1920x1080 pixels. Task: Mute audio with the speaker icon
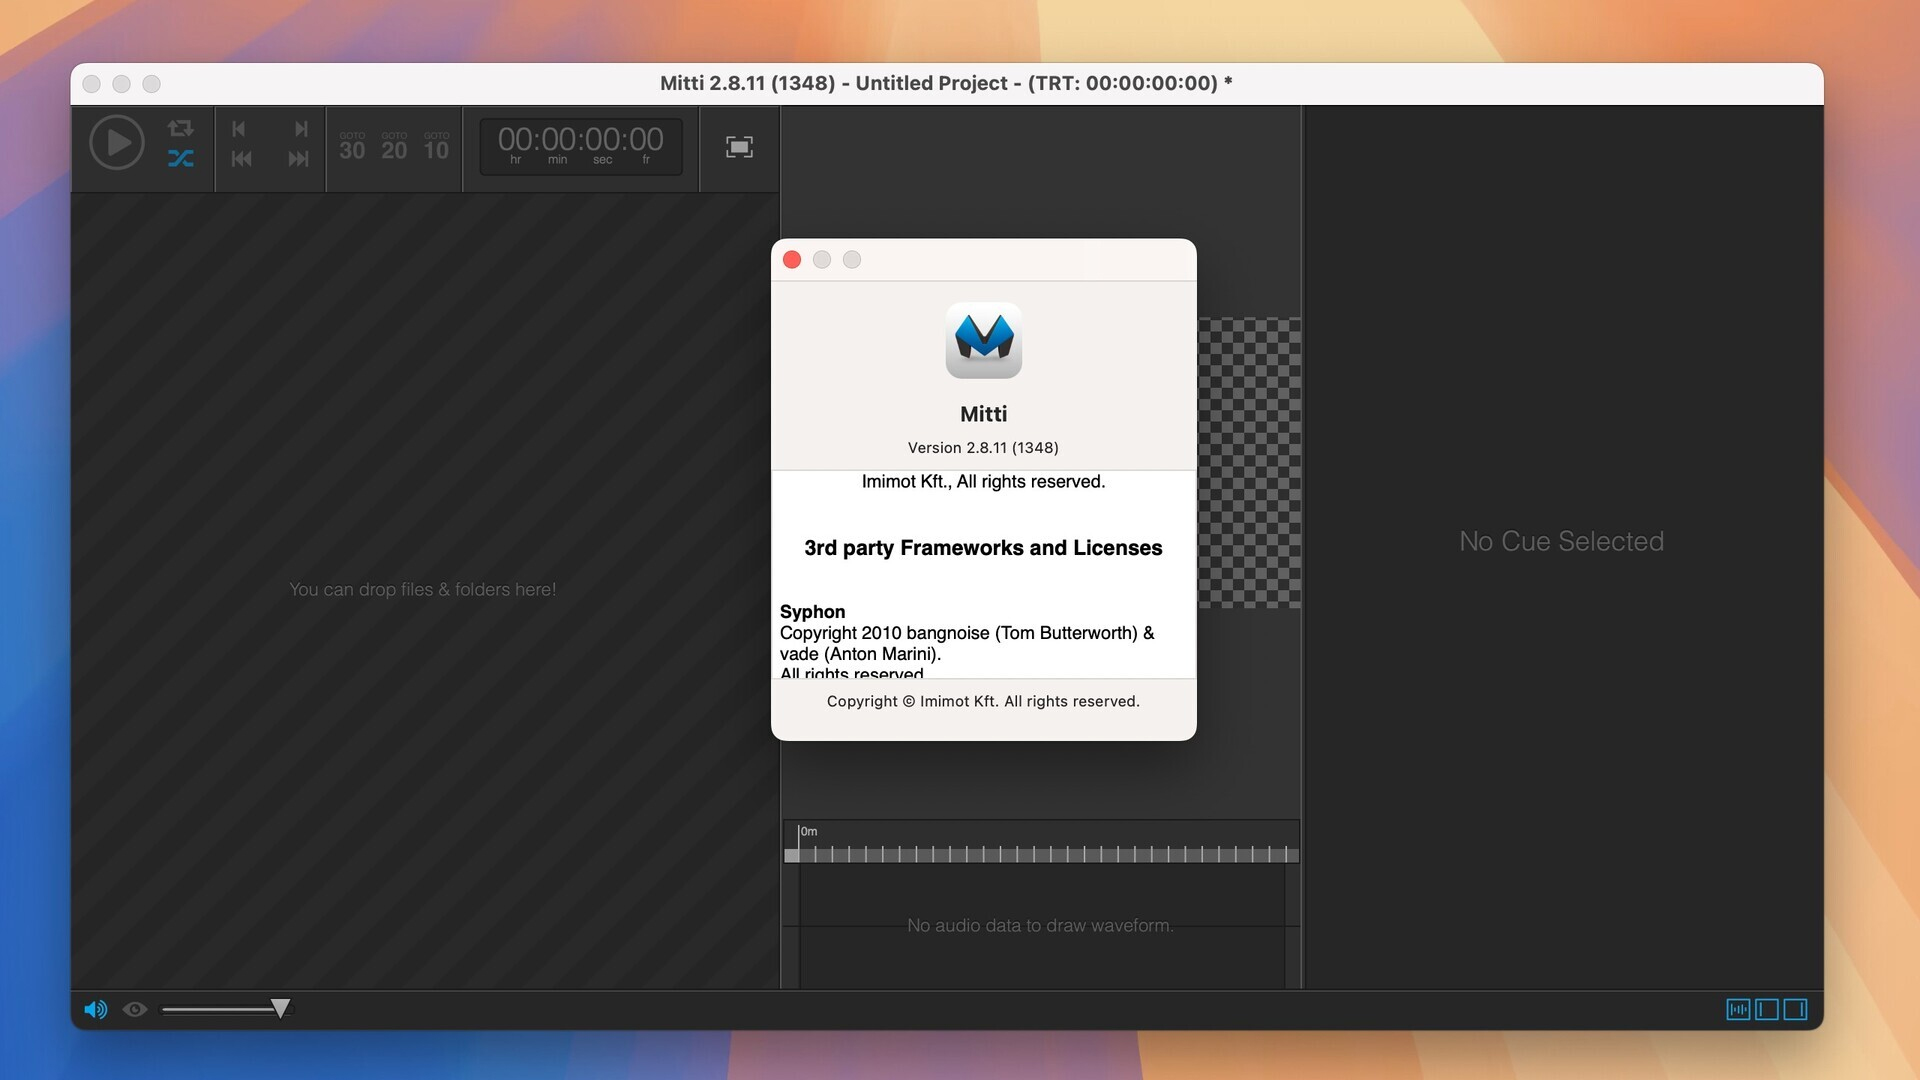[96, 1009]
